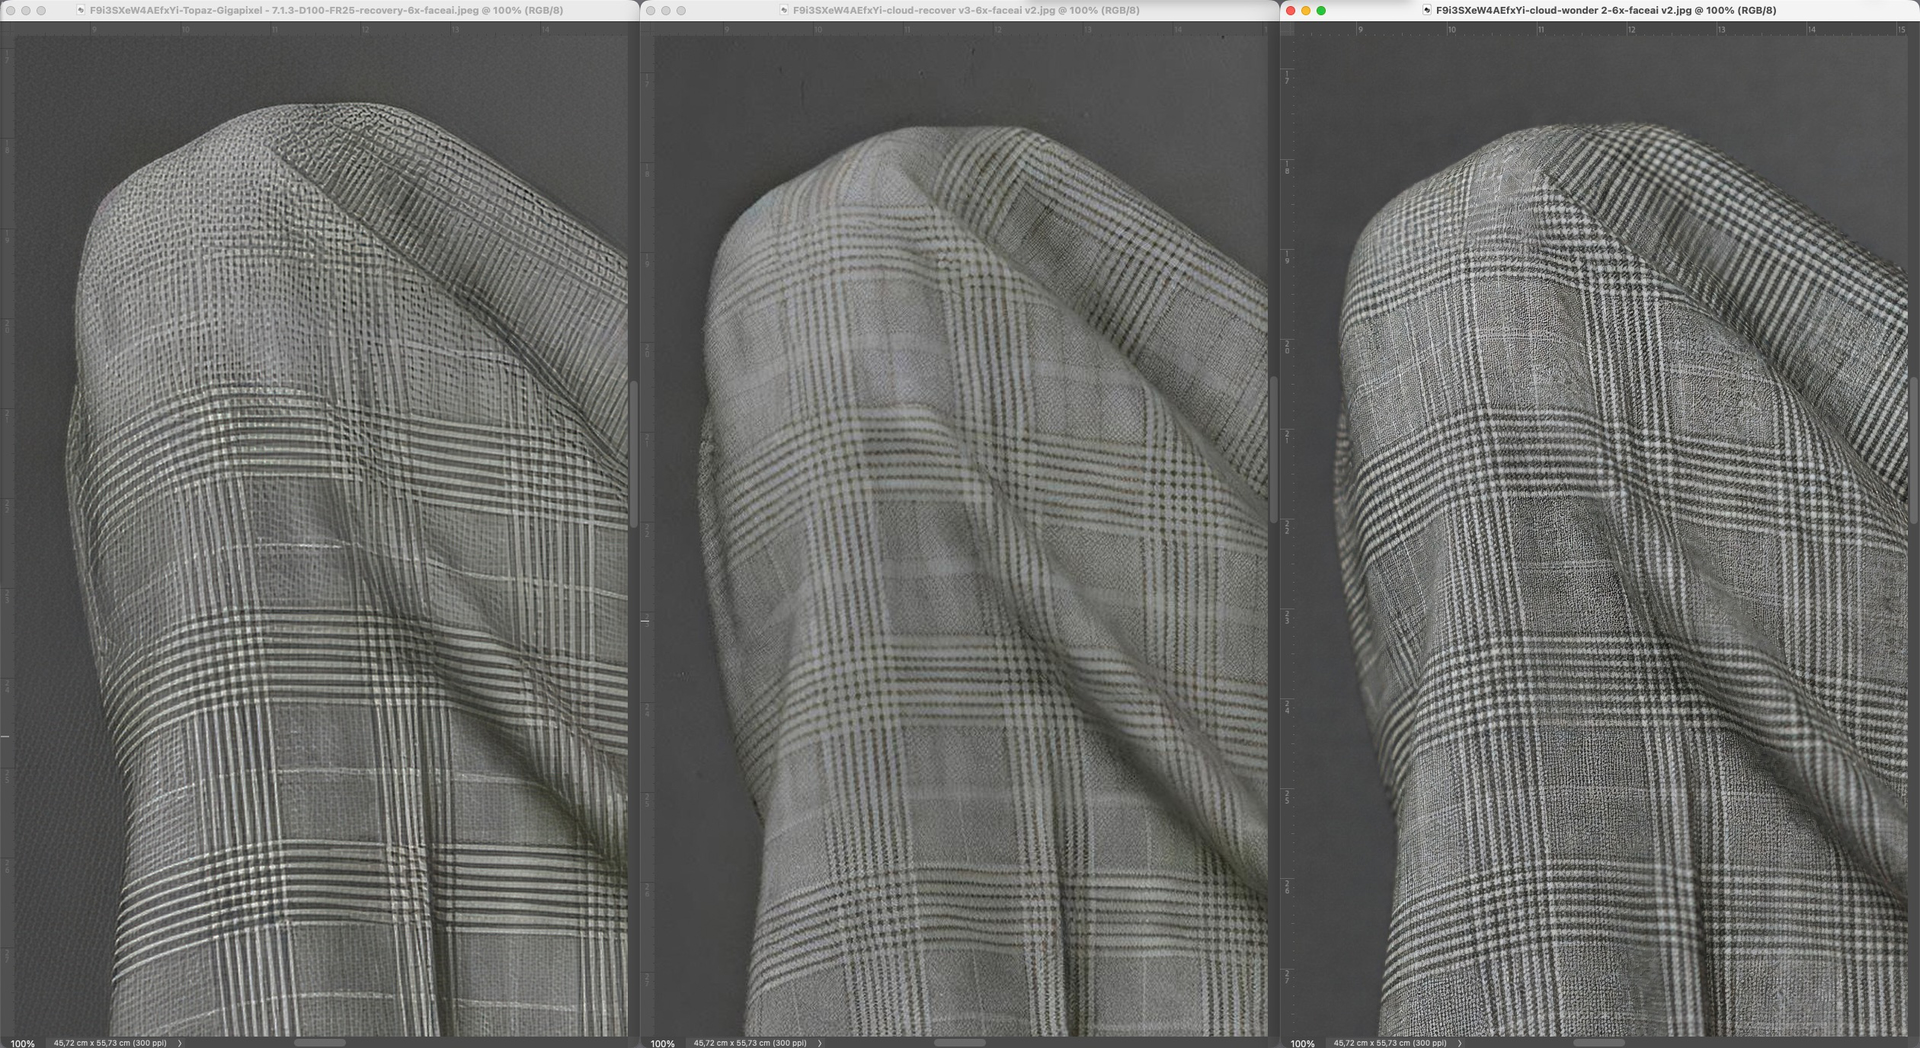Minimize the cloud-wonder 2 window
This screenshot has height=1048, width=1920.
[x=1305, y=10]
